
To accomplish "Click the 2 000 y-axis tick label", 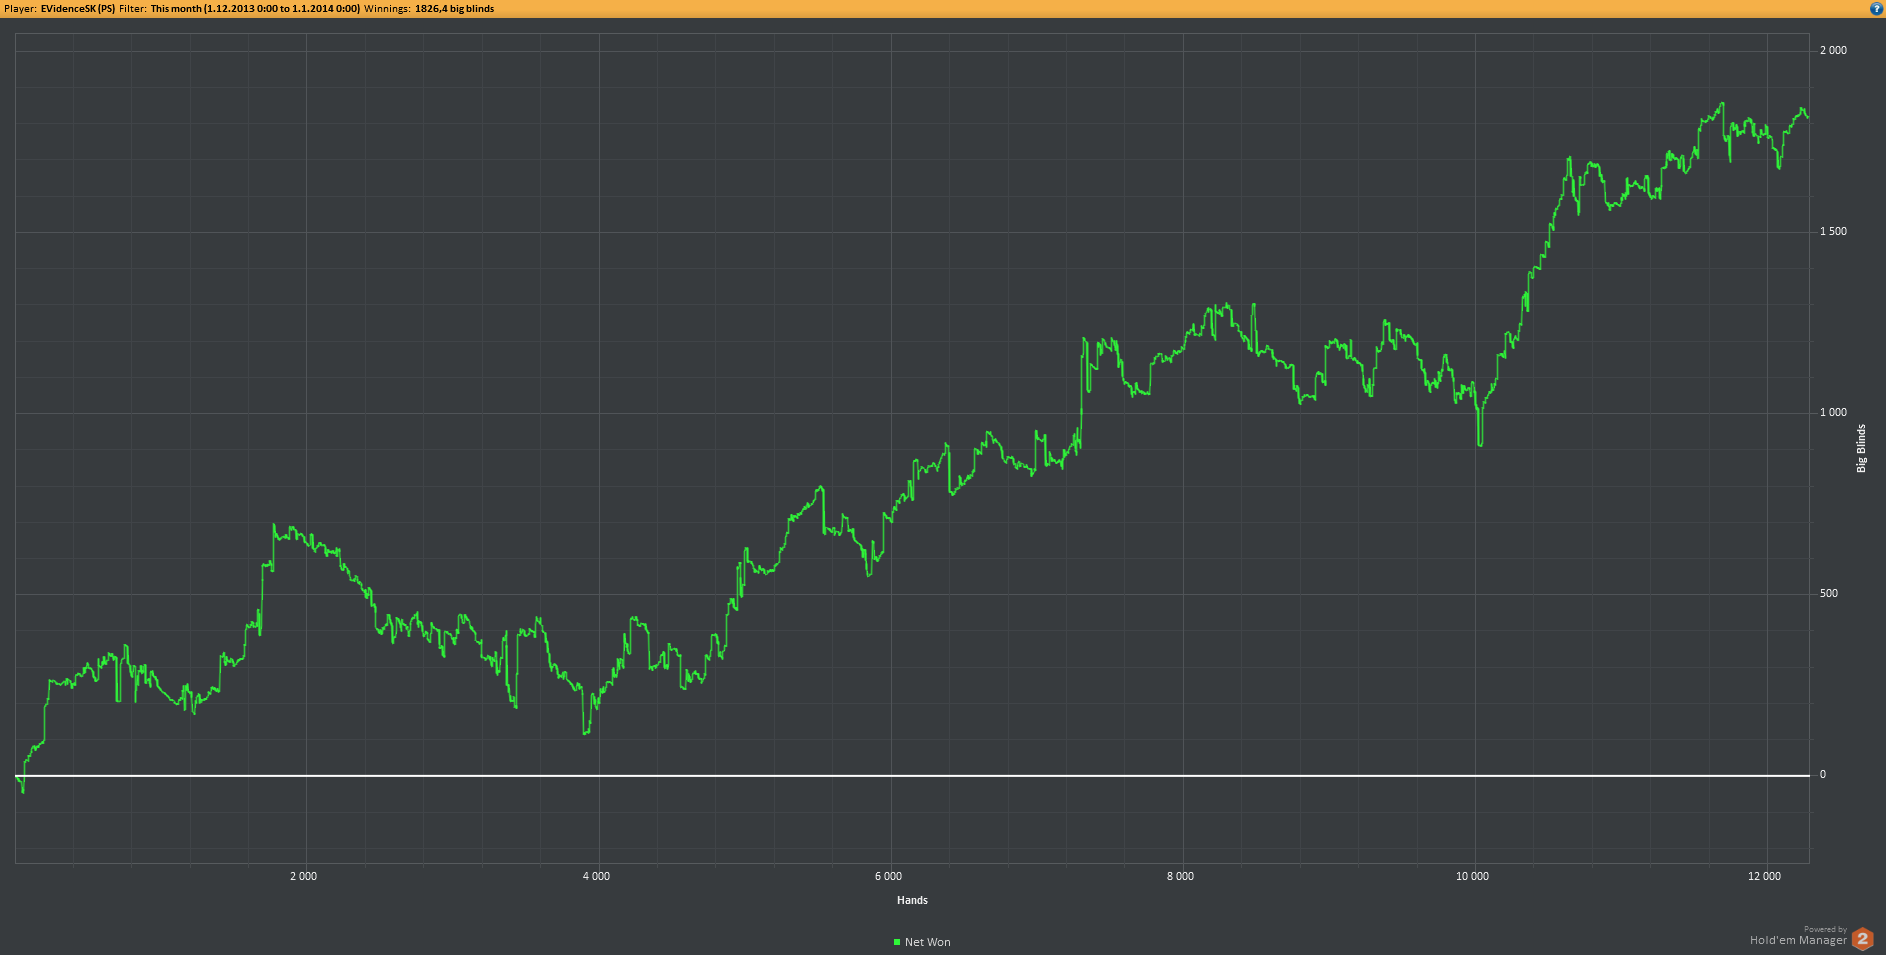I will point(1833,50).
